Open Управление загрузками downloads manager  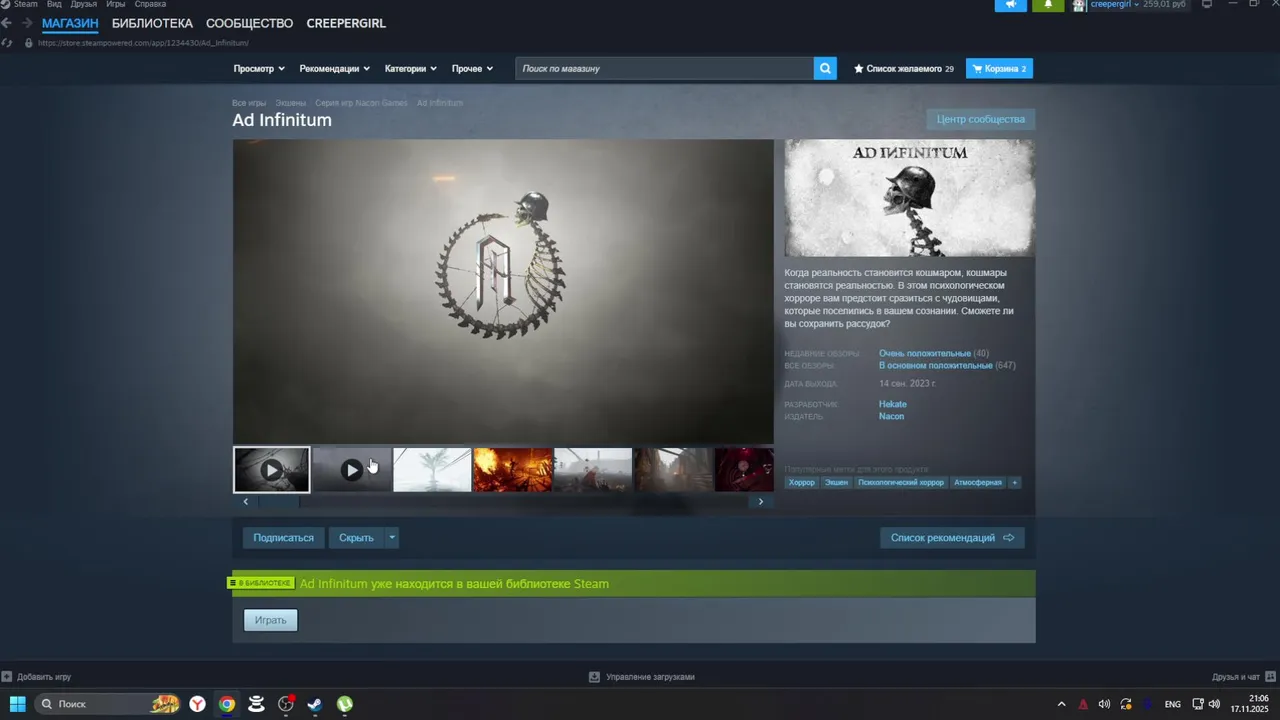642,677
